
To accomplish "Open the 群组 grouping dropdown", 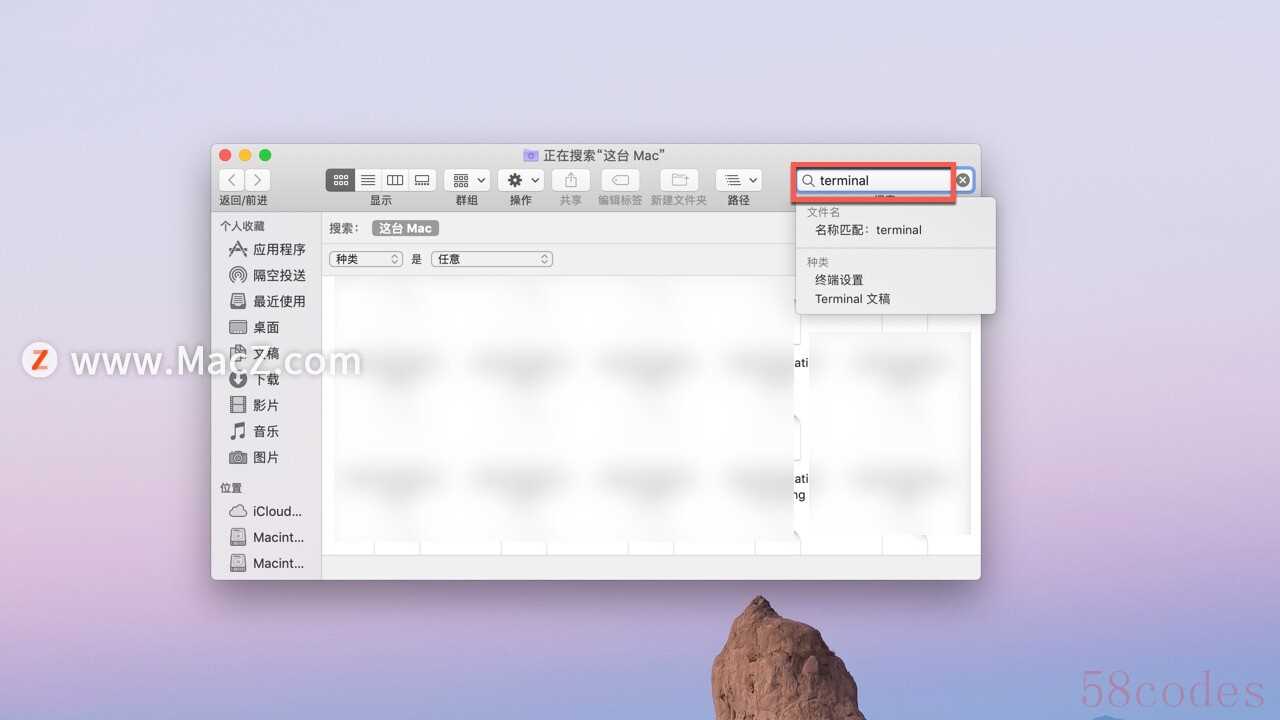I will [467, 180].
